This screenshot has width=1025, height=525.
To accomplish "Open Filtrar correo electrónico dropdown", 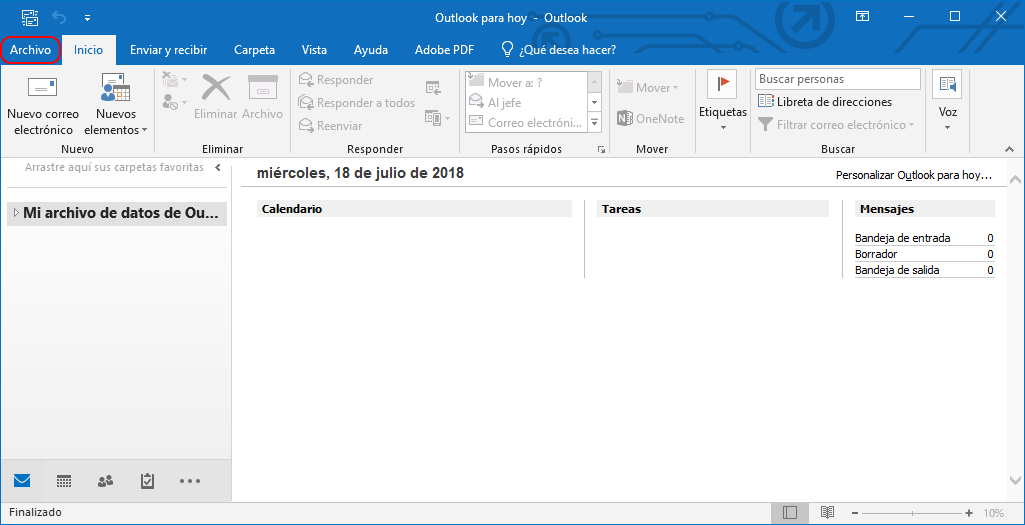I will [x=836, y=124].
